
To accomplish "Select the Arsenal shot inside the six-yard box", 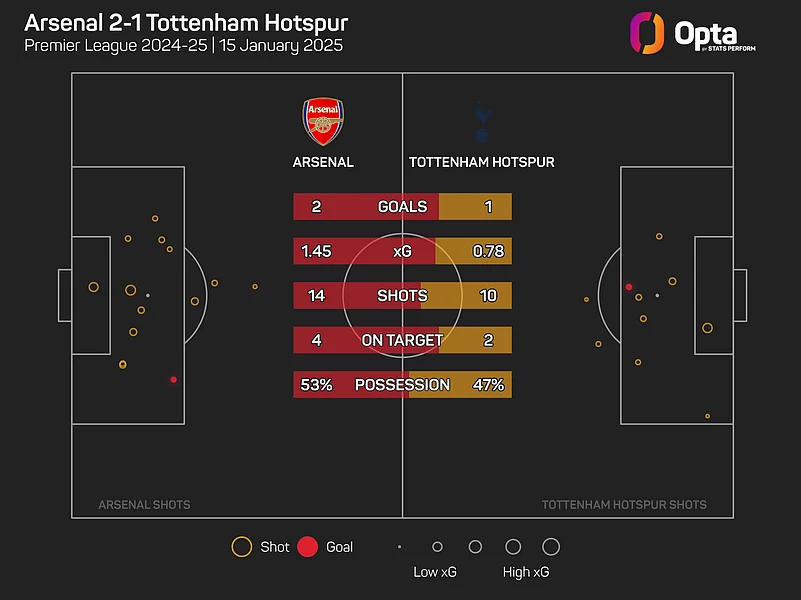I will 93,287.
